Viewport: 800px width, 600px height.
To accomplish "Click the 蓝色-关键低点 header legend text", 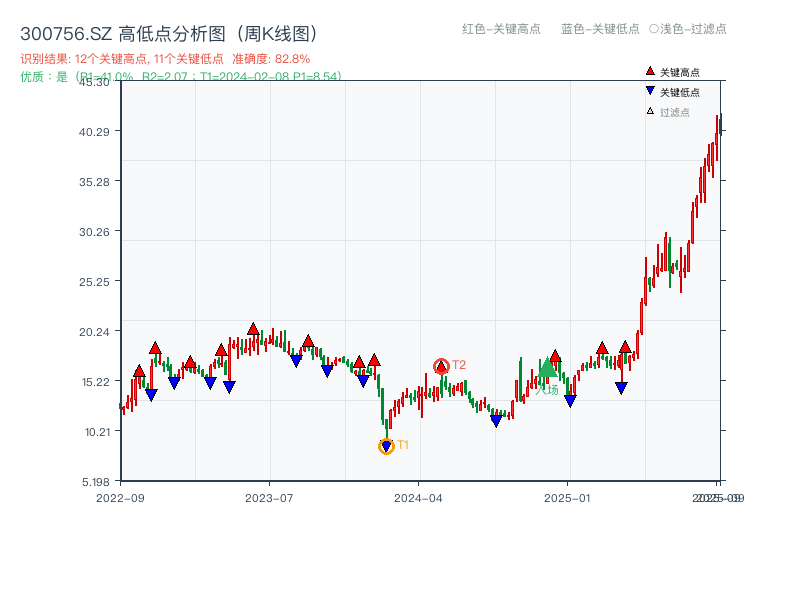I will (x=600, y=29).
